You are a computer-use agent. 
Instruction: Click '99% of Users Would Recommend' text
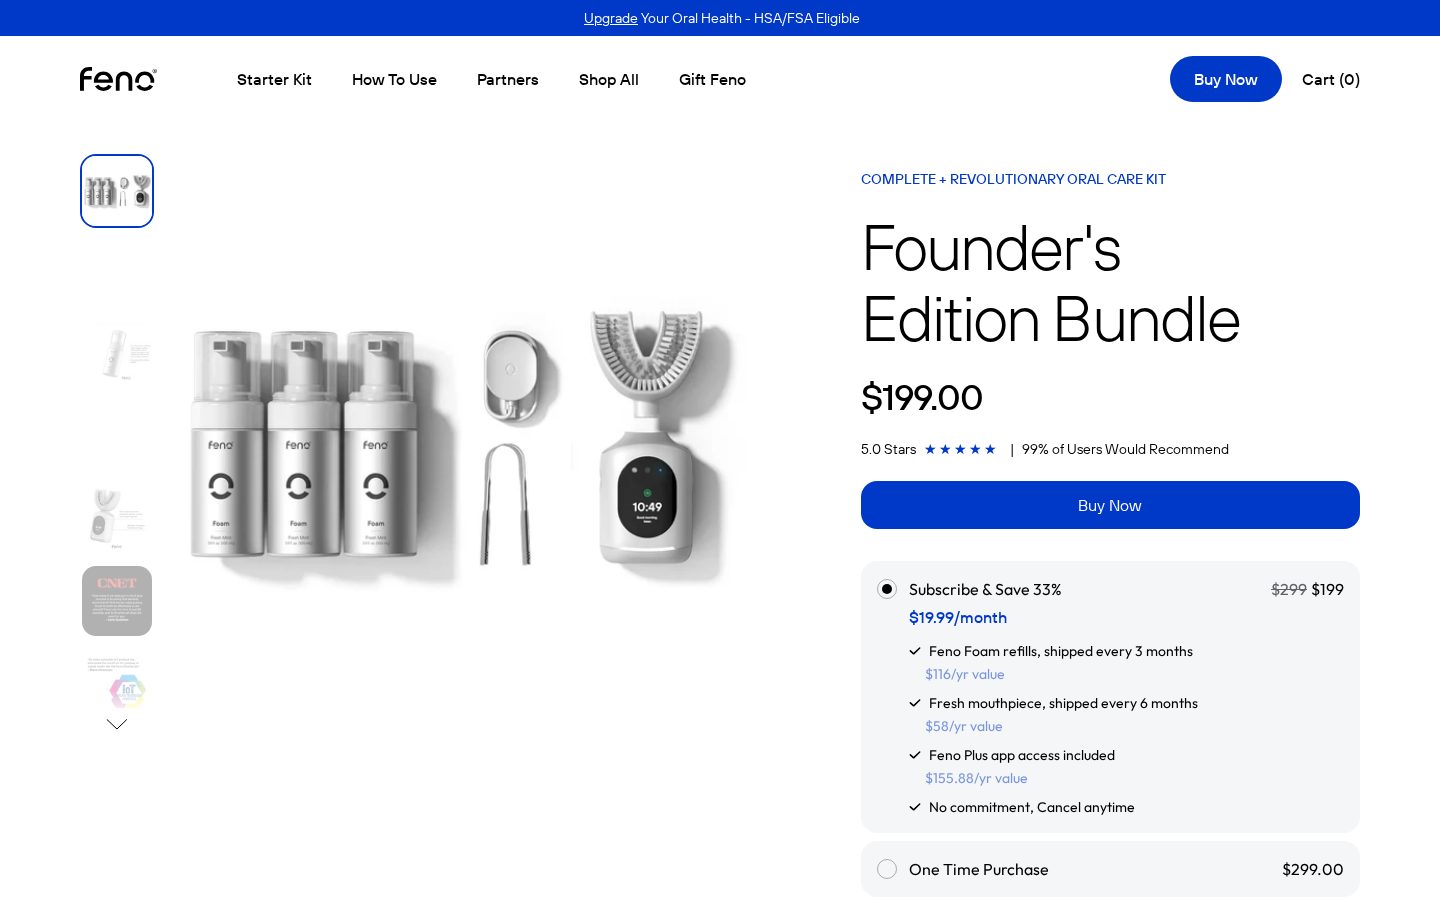1125,449
